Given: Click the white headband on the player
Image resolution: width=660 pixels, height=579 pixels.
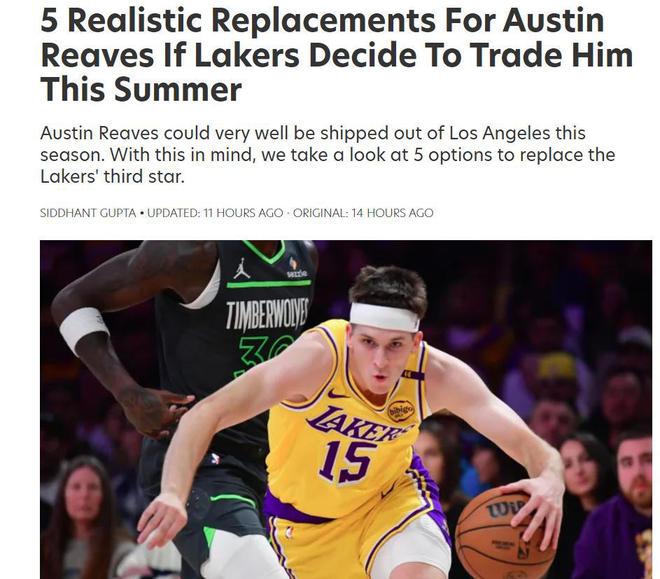Looking at the screenshot, I should pyautogui.click(x=384, y=316).
